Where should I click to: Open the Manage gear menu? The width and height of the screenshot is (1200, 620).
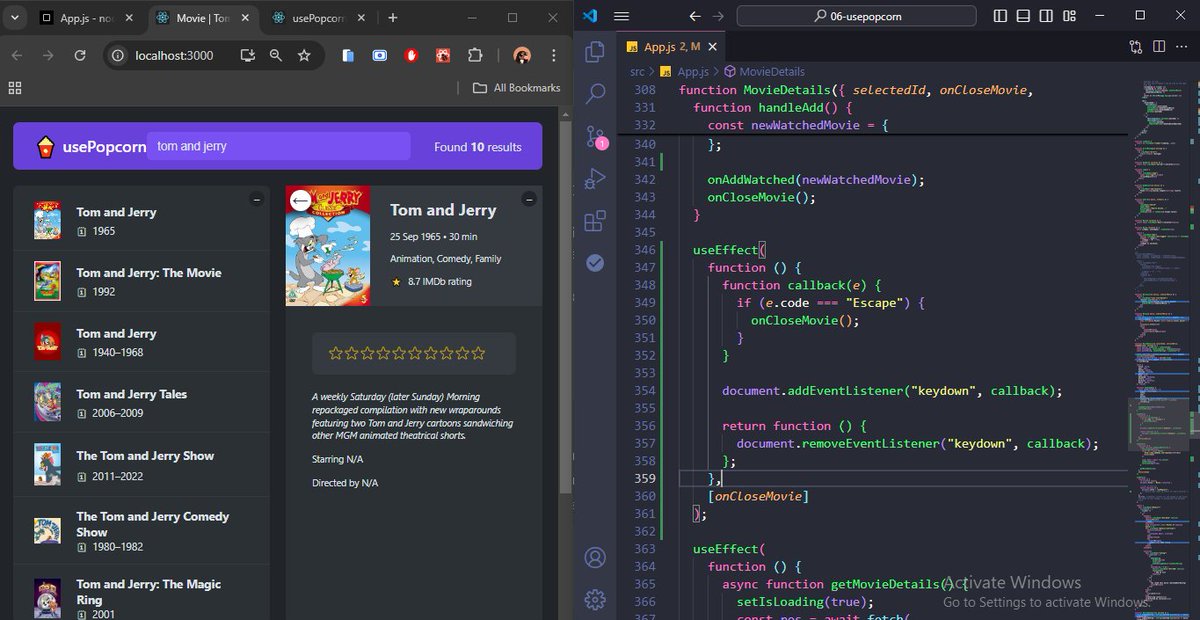pyautogui.click(x=595, y=599)
